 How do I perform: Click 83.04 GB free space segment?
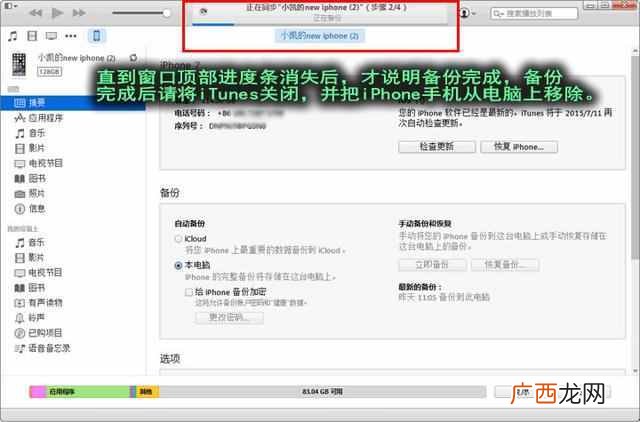coord(322,392)
